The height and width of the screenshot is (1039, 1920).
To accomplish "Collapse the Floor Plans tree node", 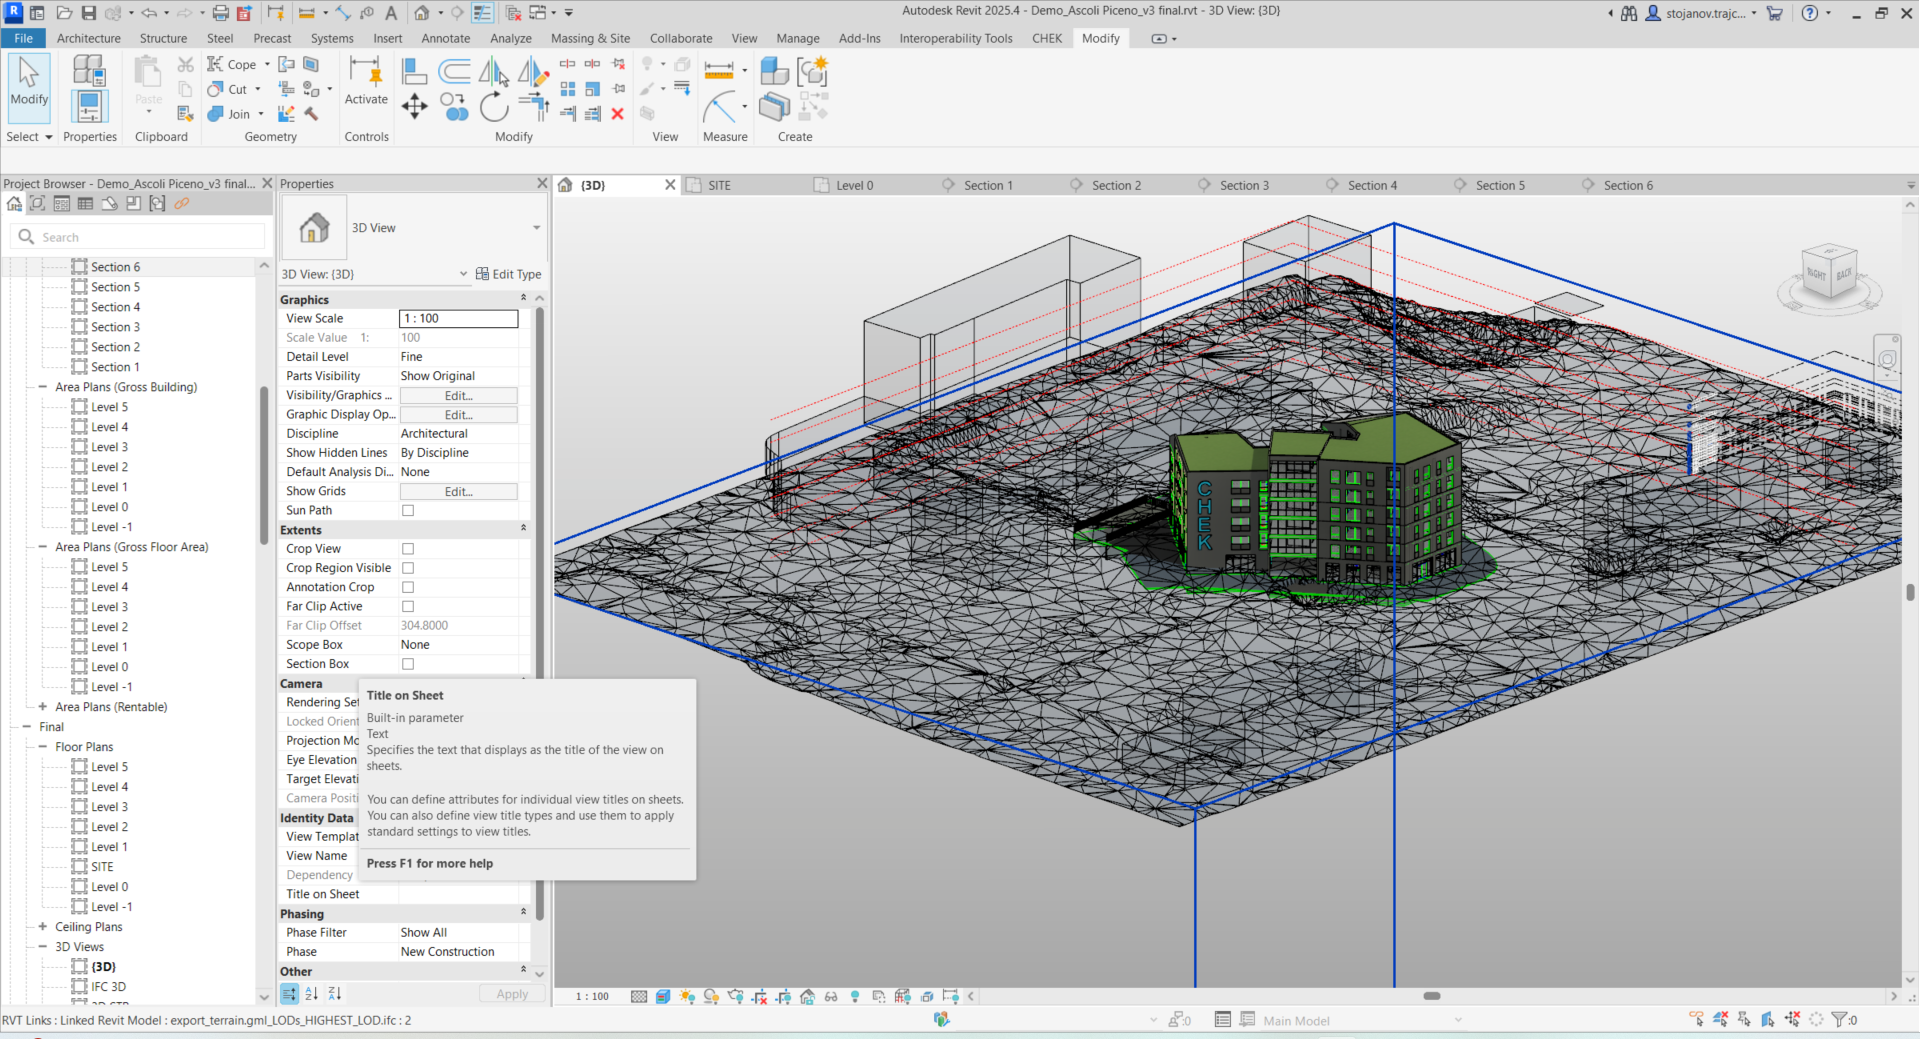I will coord(43,747).
